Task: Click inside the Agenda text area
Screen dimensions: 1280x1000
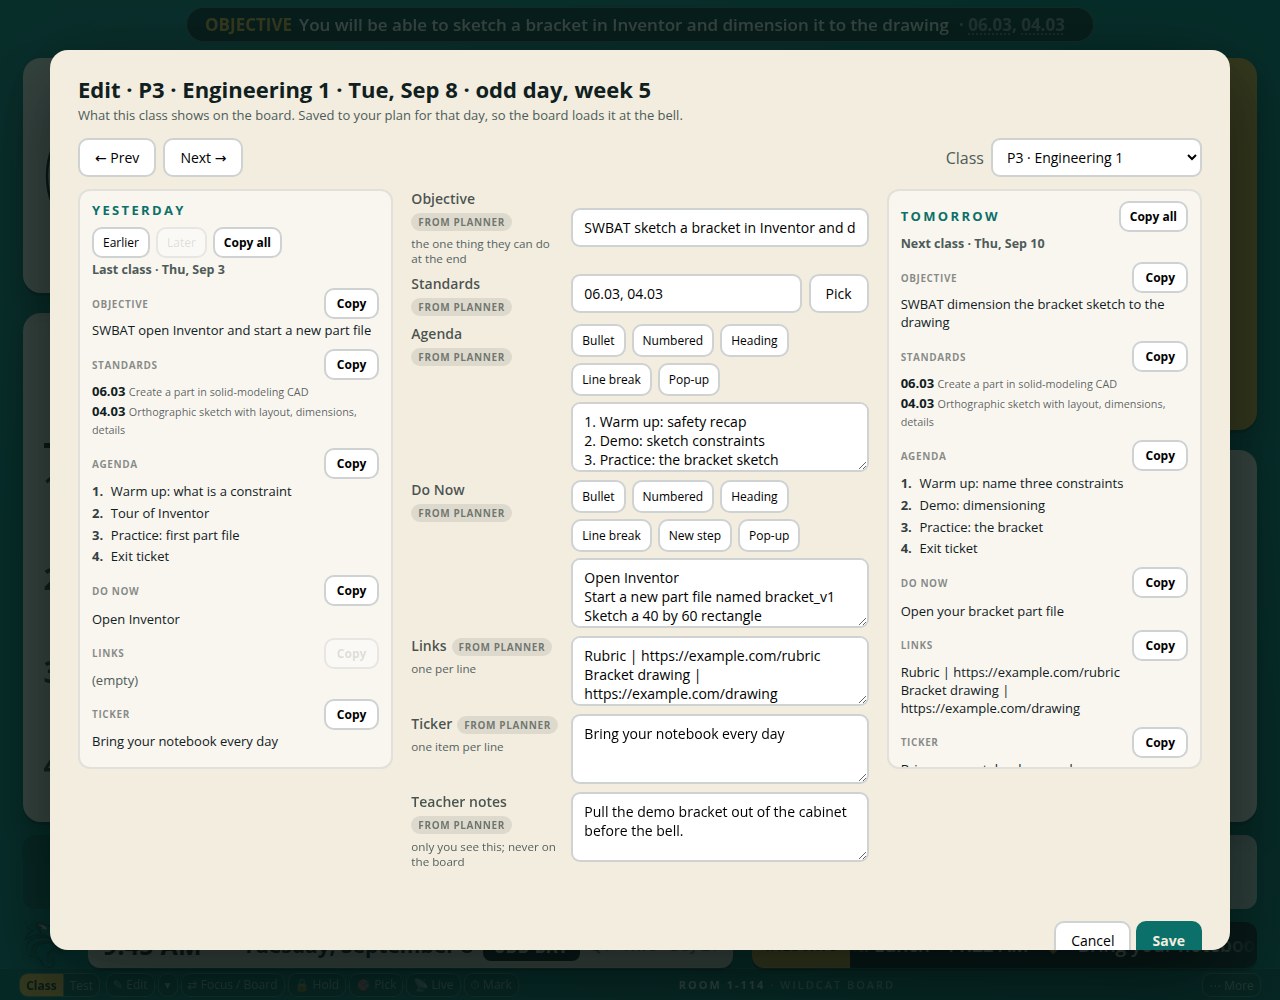Action: (720, 437)
